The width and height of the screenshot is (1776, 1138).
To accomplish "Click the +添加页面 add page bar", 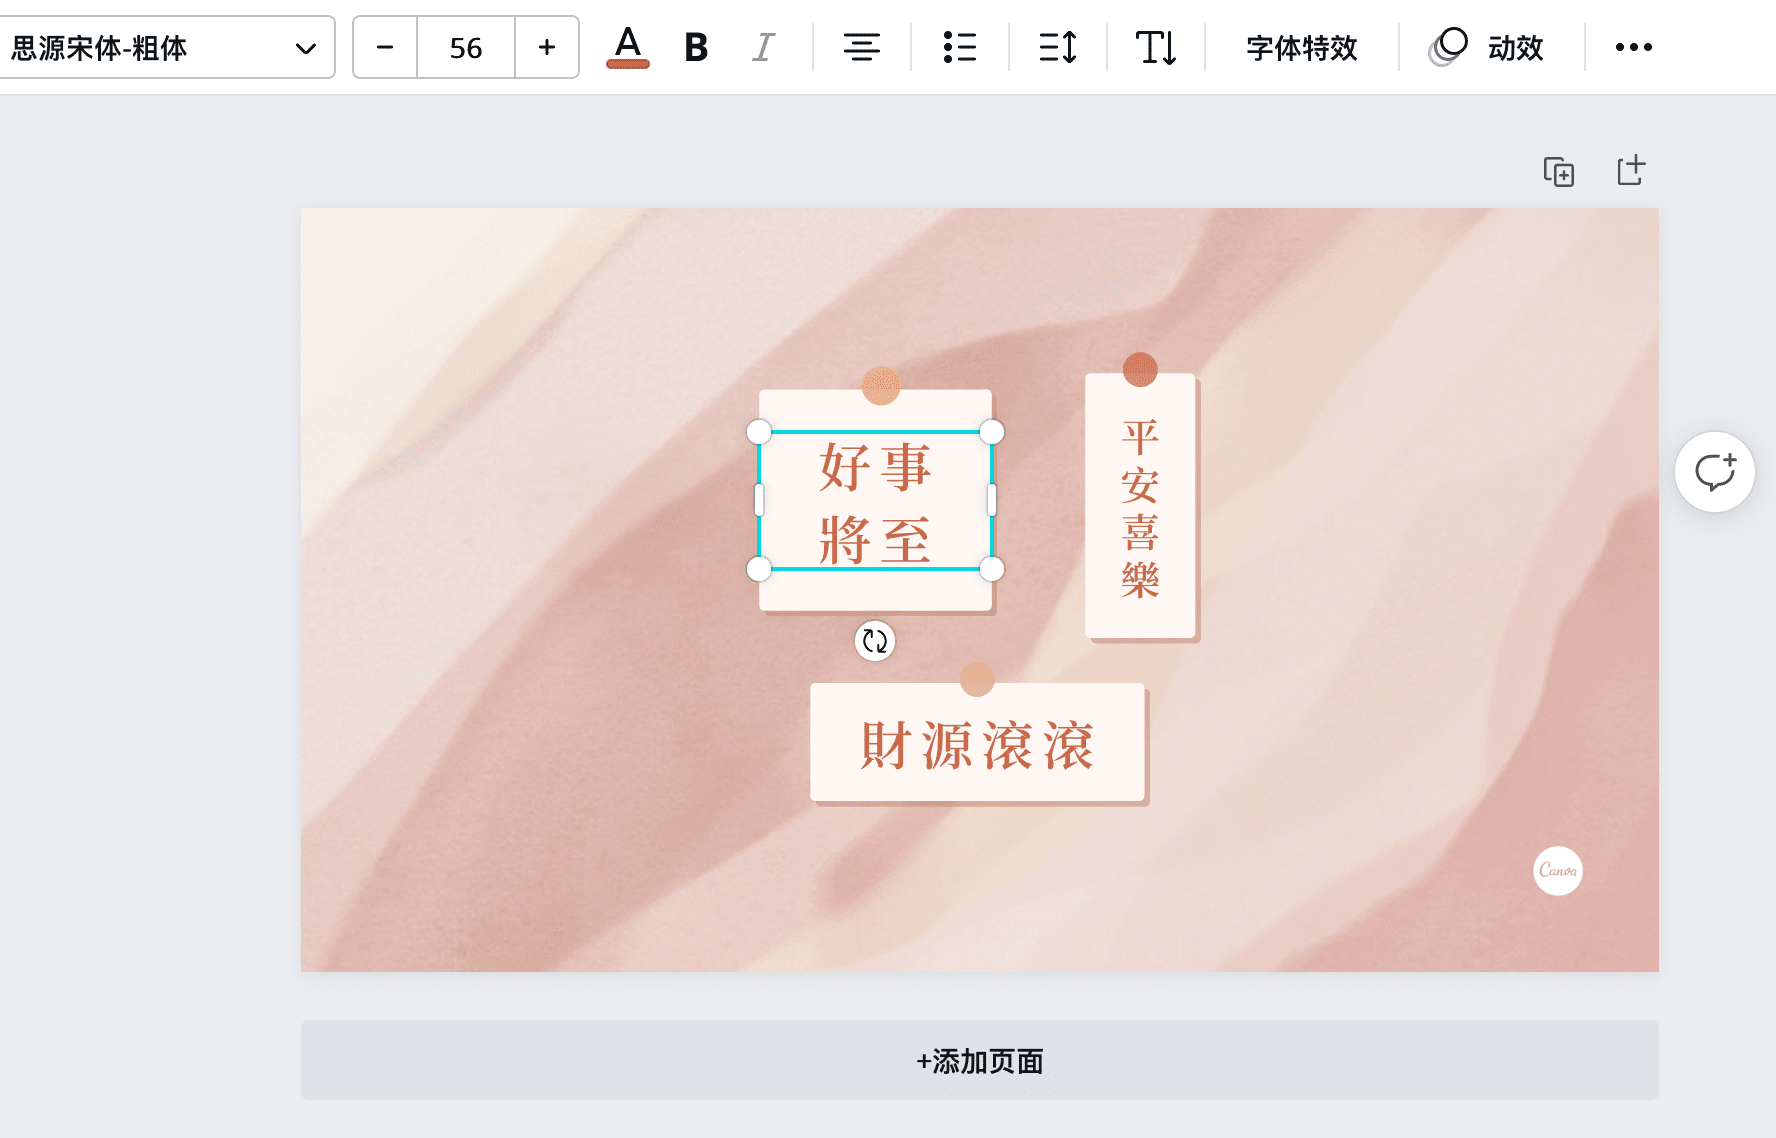I will click(x=980, y=1060).
